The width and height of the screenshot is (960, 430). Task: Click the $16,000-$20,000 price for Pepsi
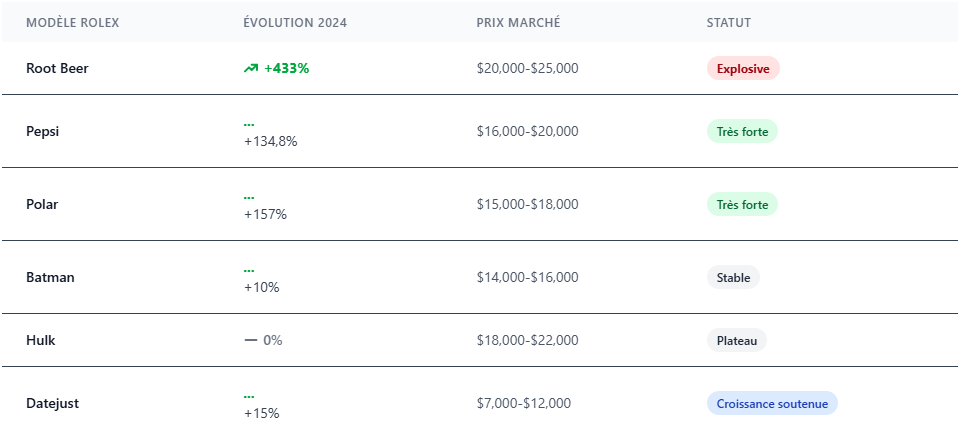click(527, 131)
